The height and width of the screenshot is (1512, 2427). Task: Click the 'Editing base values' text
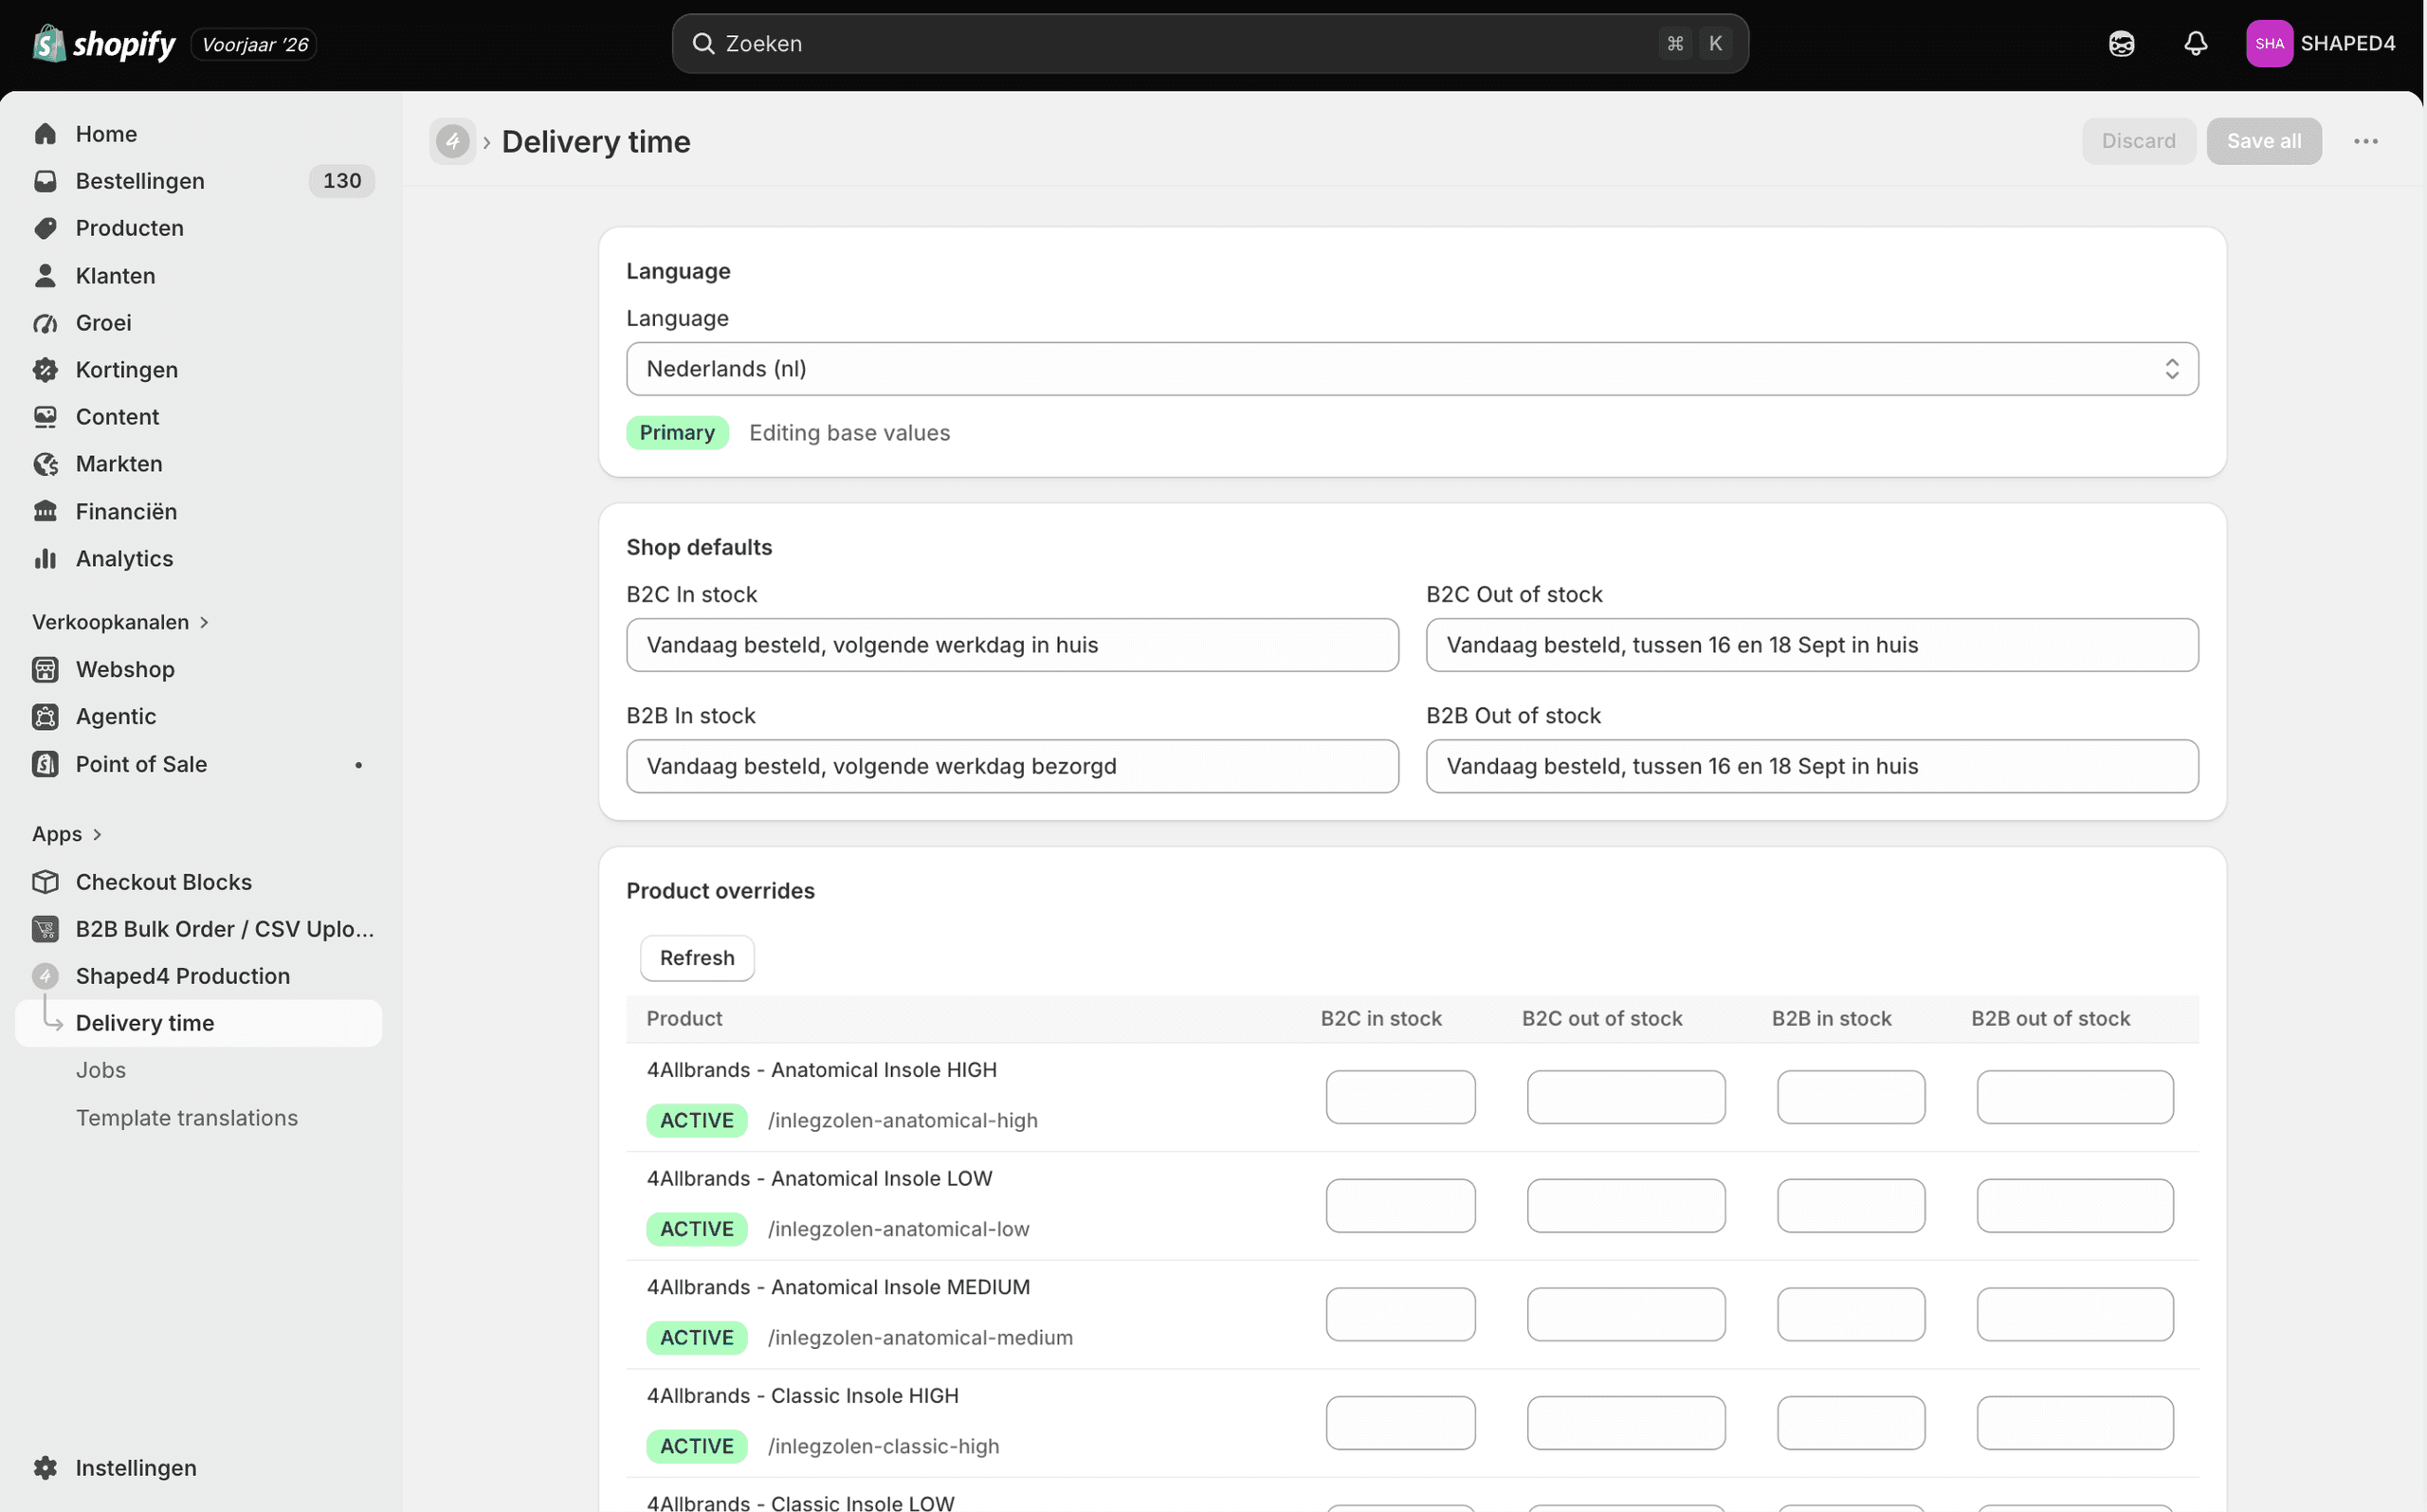[849, 433]
